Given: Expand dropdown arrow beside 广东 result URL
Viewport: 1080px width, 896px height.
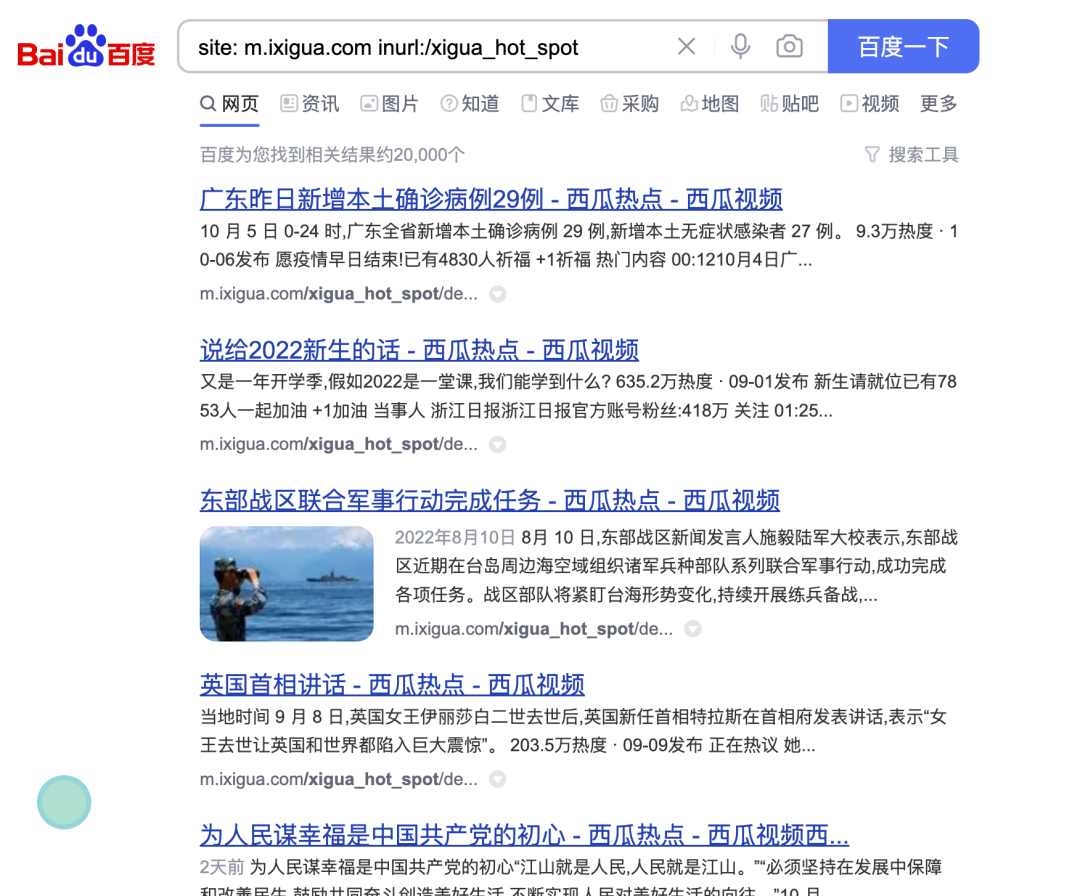Looking at the screenshot, I should tap(497, 294).
